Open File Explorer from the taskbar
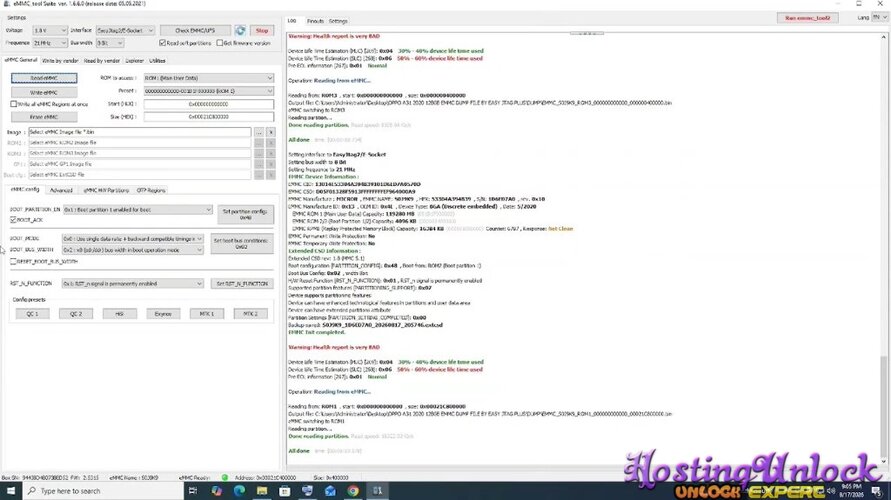The image size is (891, 500). pyautogui.click(x=261, y=491)
